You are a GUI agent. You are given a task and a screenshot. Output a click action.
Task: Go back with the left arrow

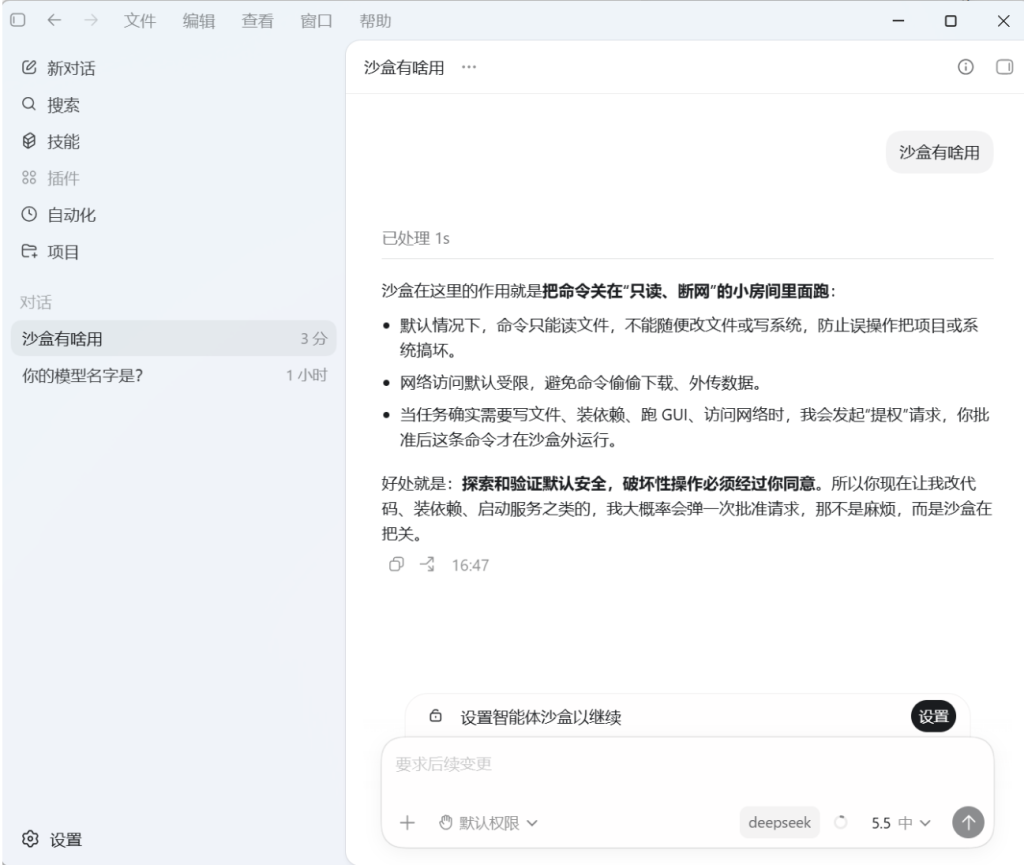point(54,20)
